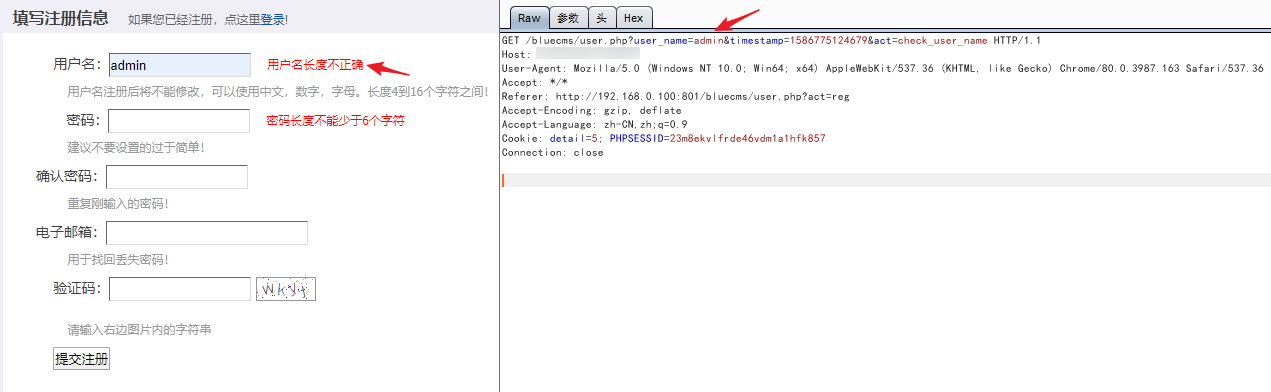Click the 密码 input field

179,121
